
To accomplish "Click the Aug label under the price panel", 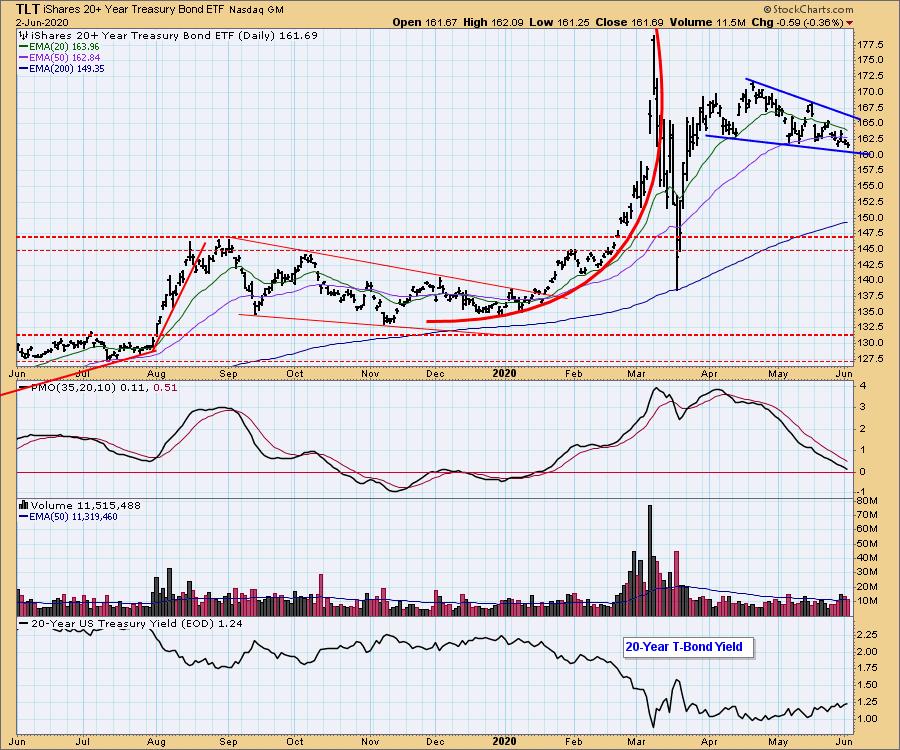I will pos(157,374).
